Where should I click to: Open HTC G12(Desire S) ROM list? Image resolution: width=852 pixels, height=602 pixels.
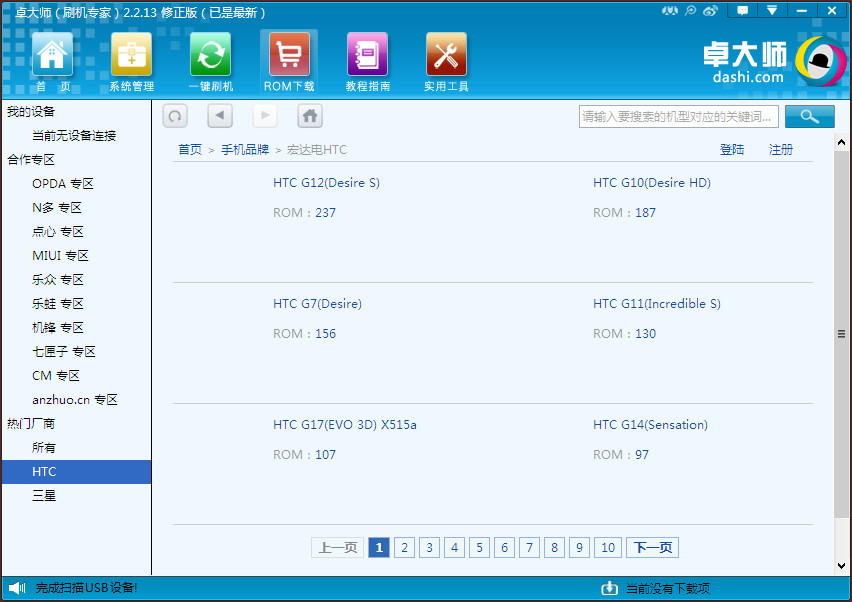tap(327, 183)
